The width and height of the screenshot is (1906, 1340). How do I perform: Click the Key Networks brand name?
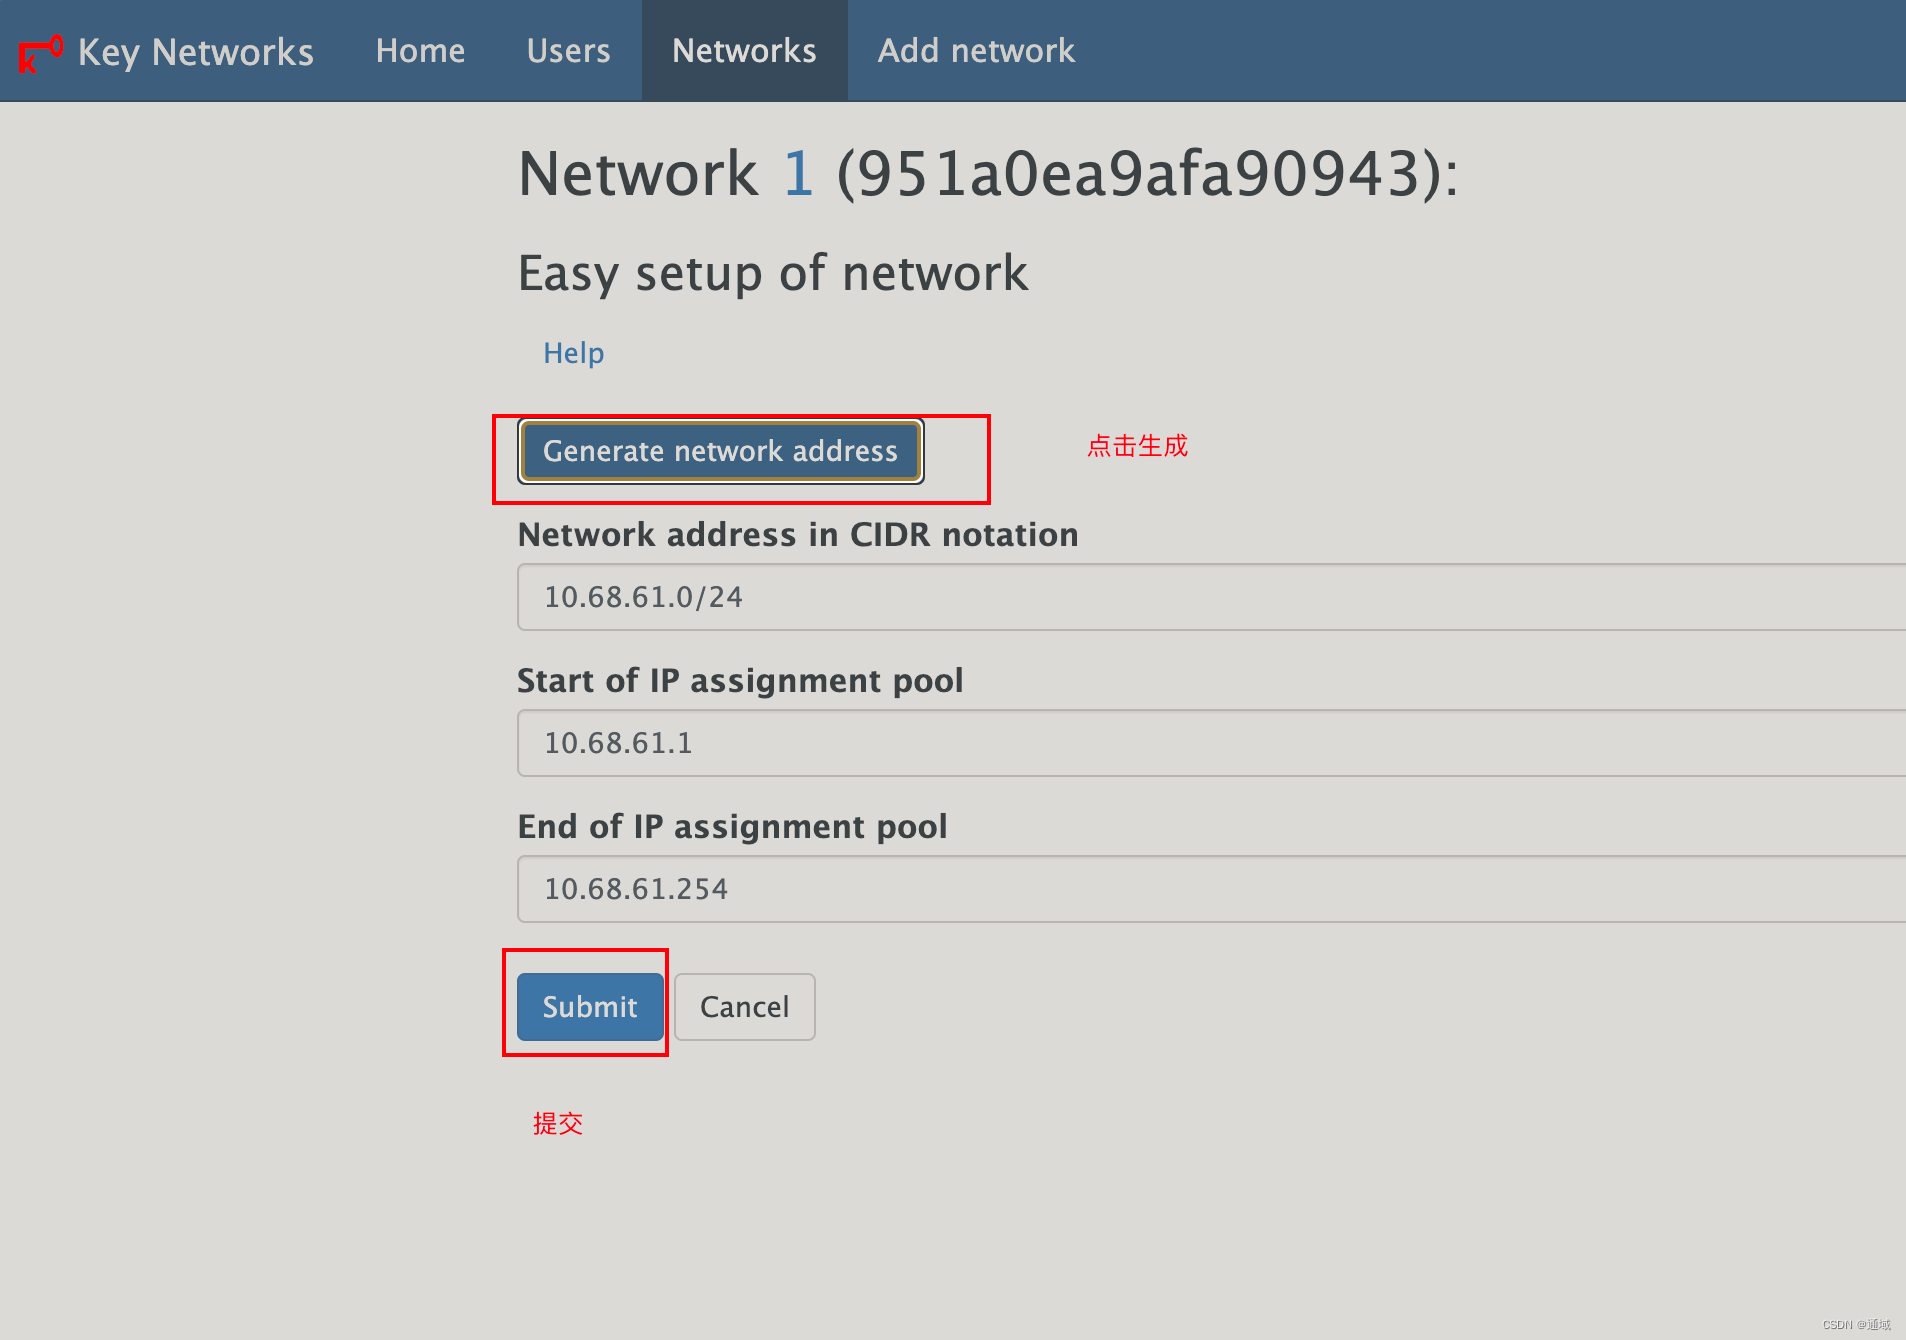point(195,52)
